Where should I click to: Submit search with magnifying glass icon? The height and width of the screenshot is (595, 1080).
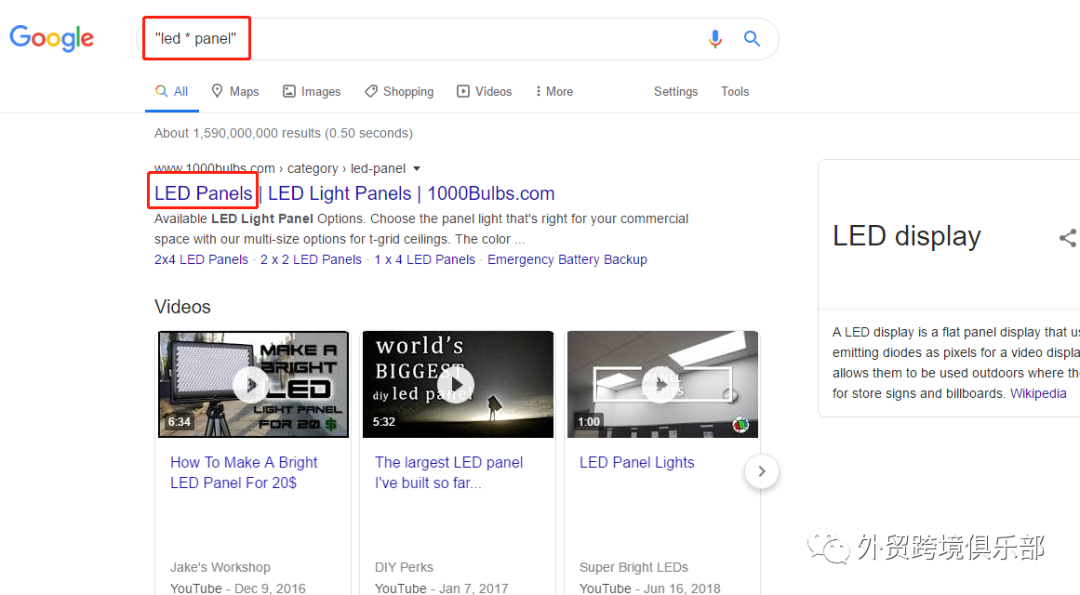pyautogui.click(x=751, y=39)
